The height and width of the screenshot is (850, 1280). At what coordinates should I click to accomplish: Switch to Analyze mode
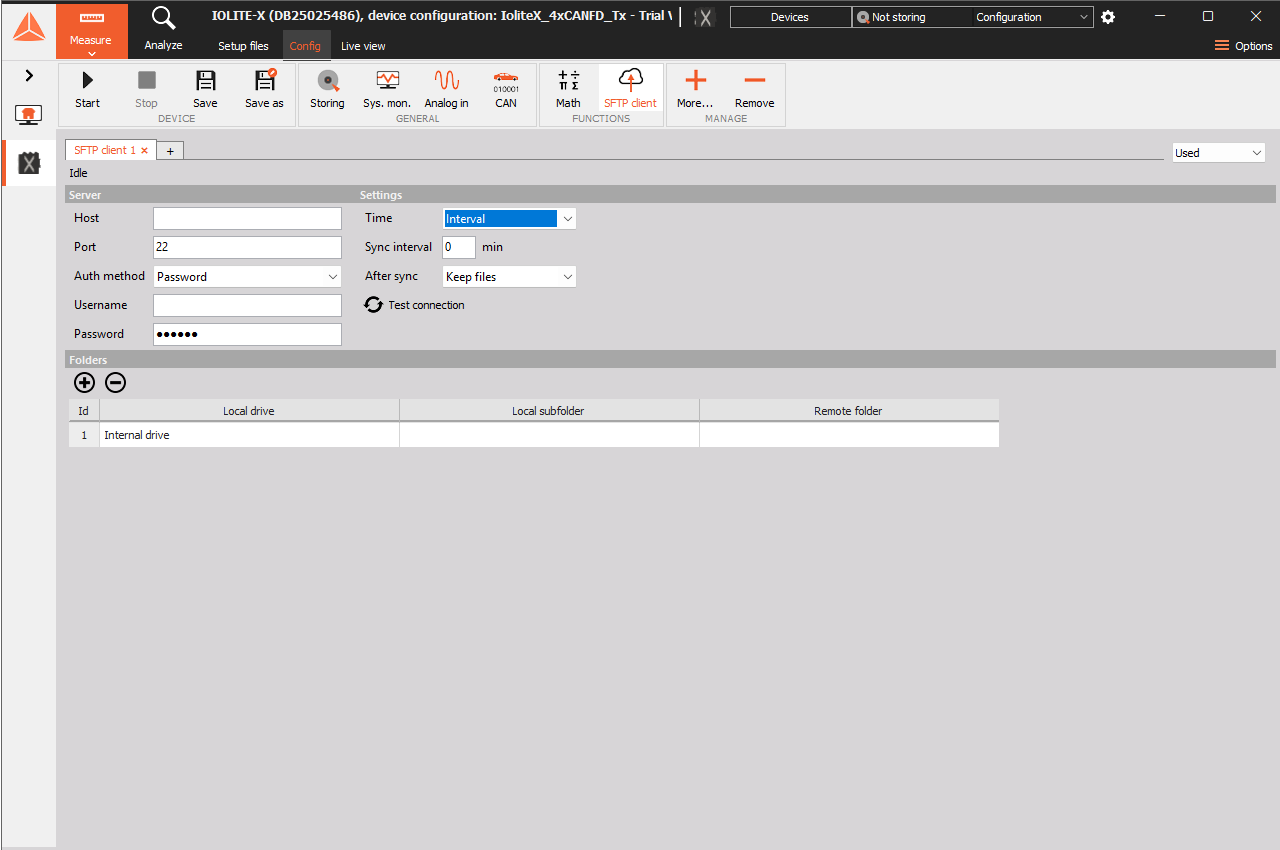point(163,28)
